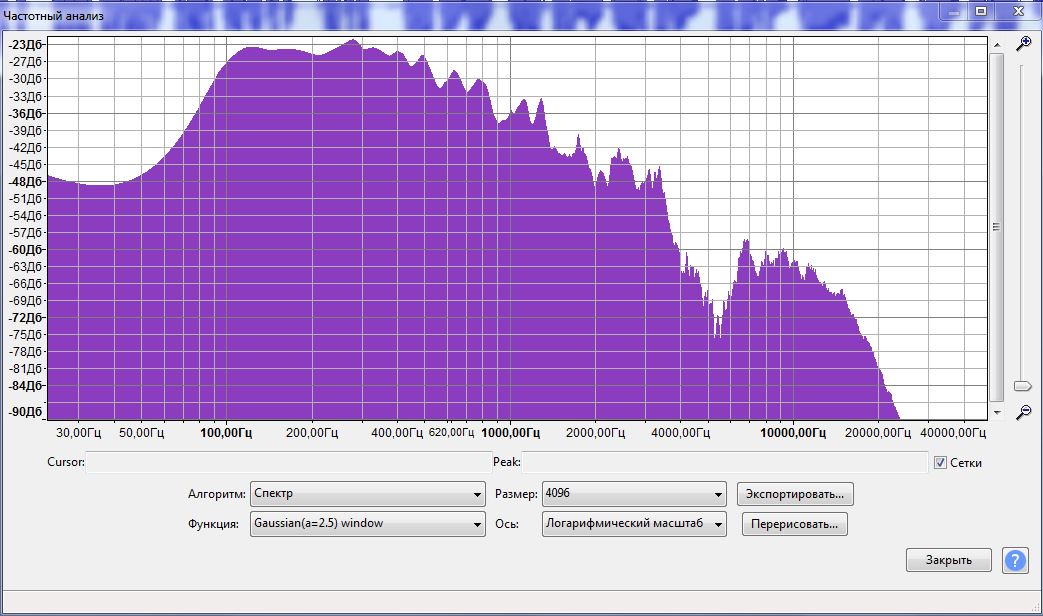Maximize the Частотный анализ window
The height and width of the screenshot is (616, 1043).
(981, 11)
